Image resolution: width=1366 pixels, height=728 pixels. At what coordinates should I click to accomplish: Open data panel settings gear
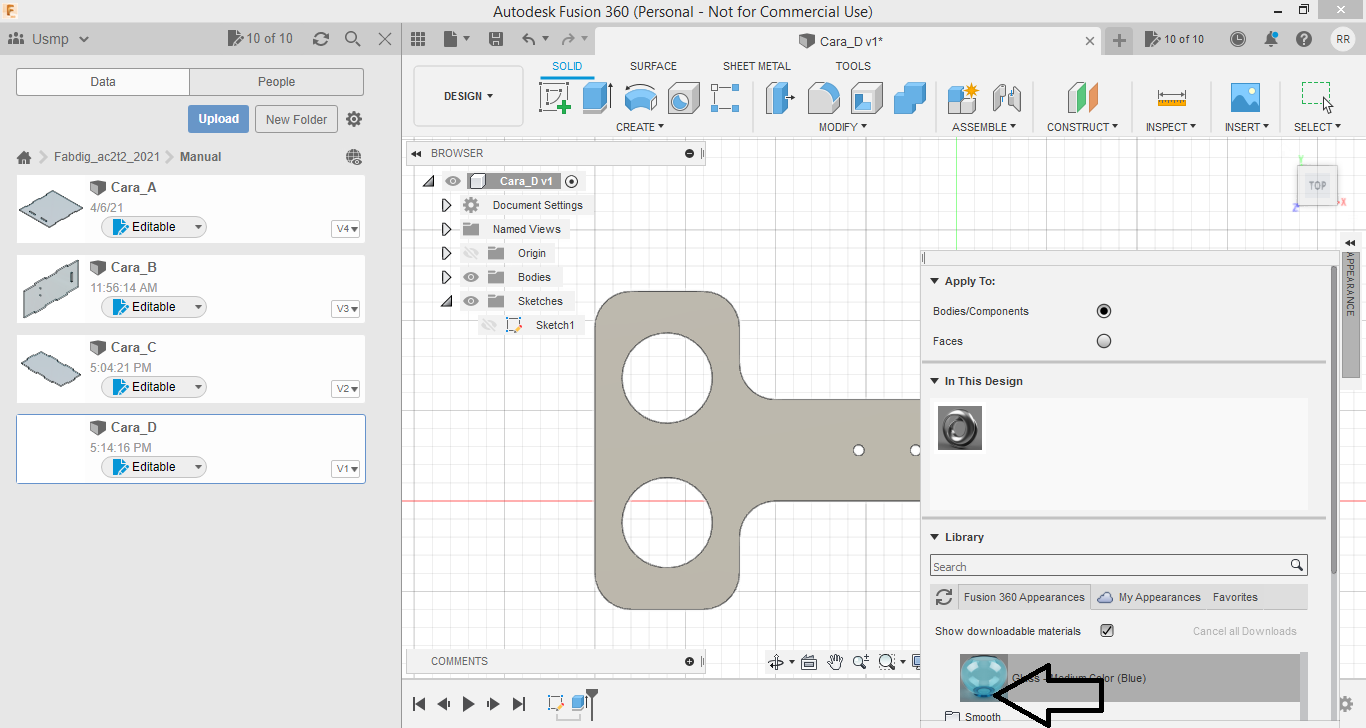354,119
